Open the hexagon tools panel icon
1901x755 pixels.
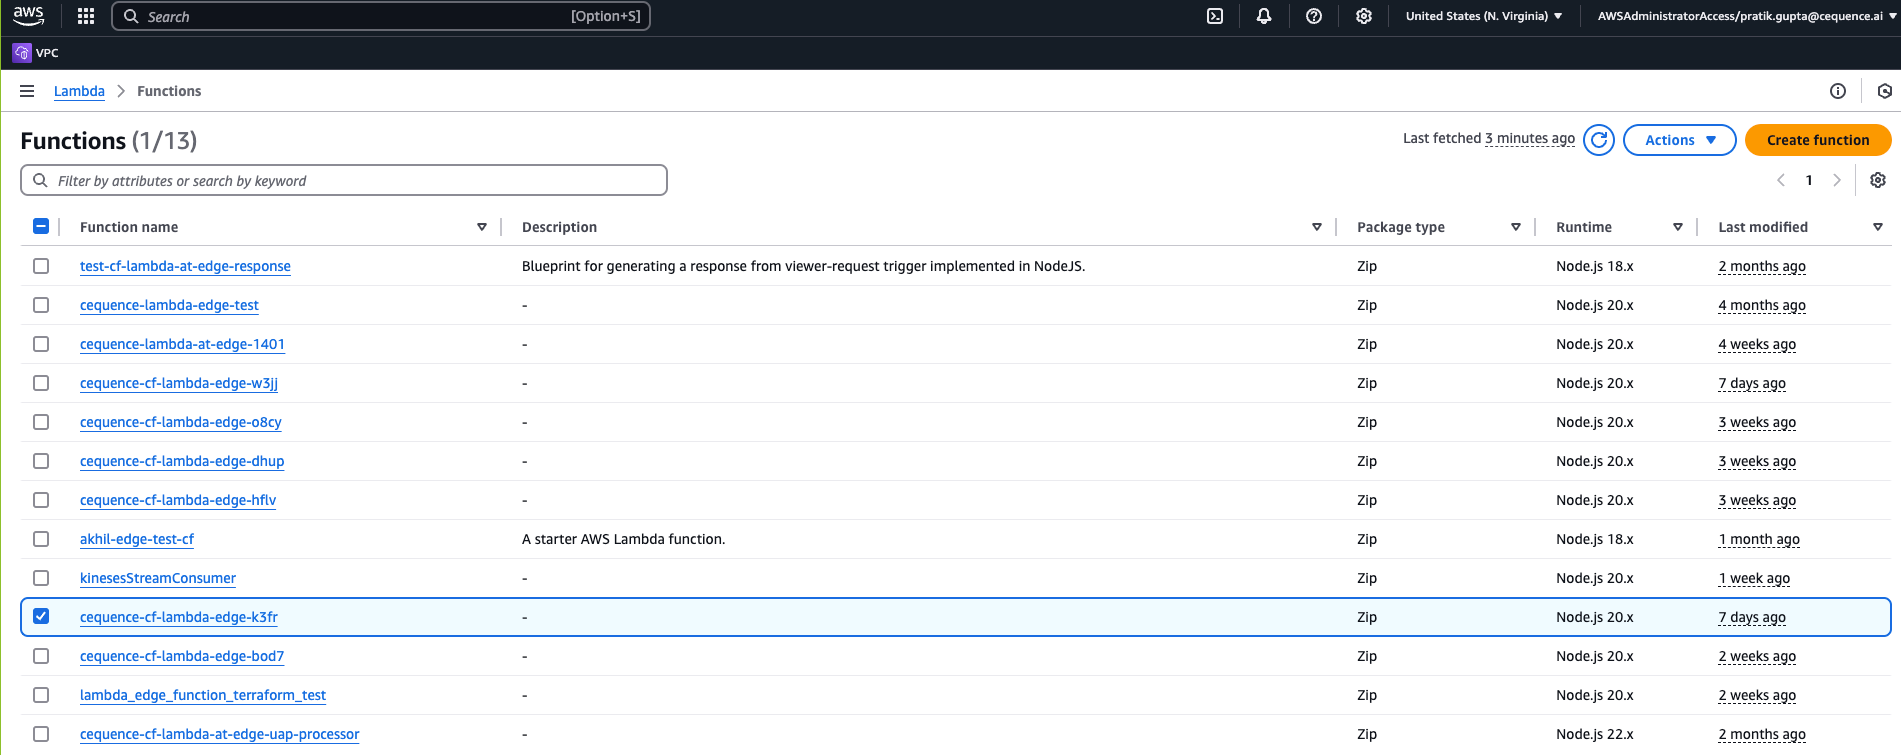tap(1885, 91)
